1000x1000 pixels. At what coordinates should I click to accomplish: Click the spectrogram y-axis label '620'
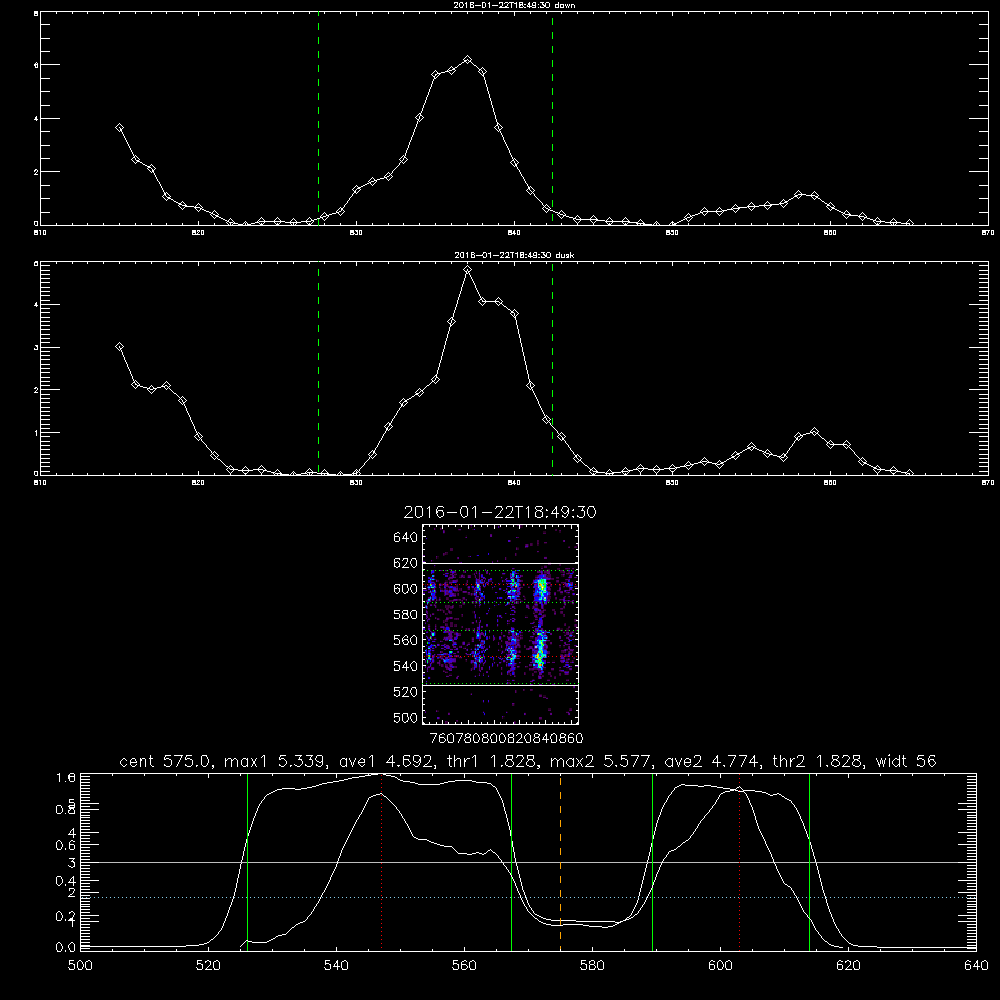click(406, 563)
